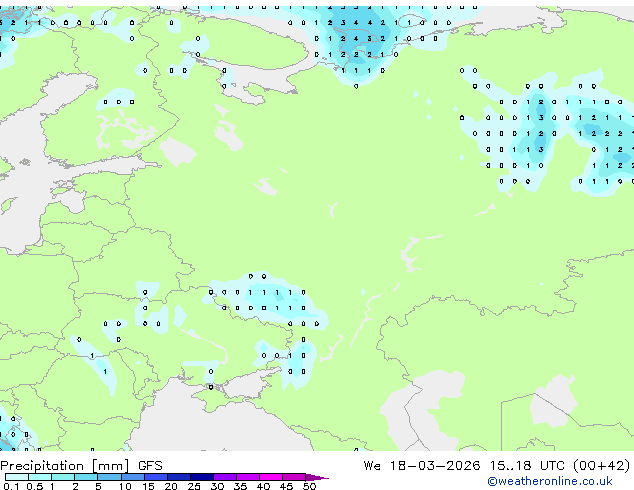
Task: Select the 20–25 mm dark blue swatch
Action: pos(179,477)
